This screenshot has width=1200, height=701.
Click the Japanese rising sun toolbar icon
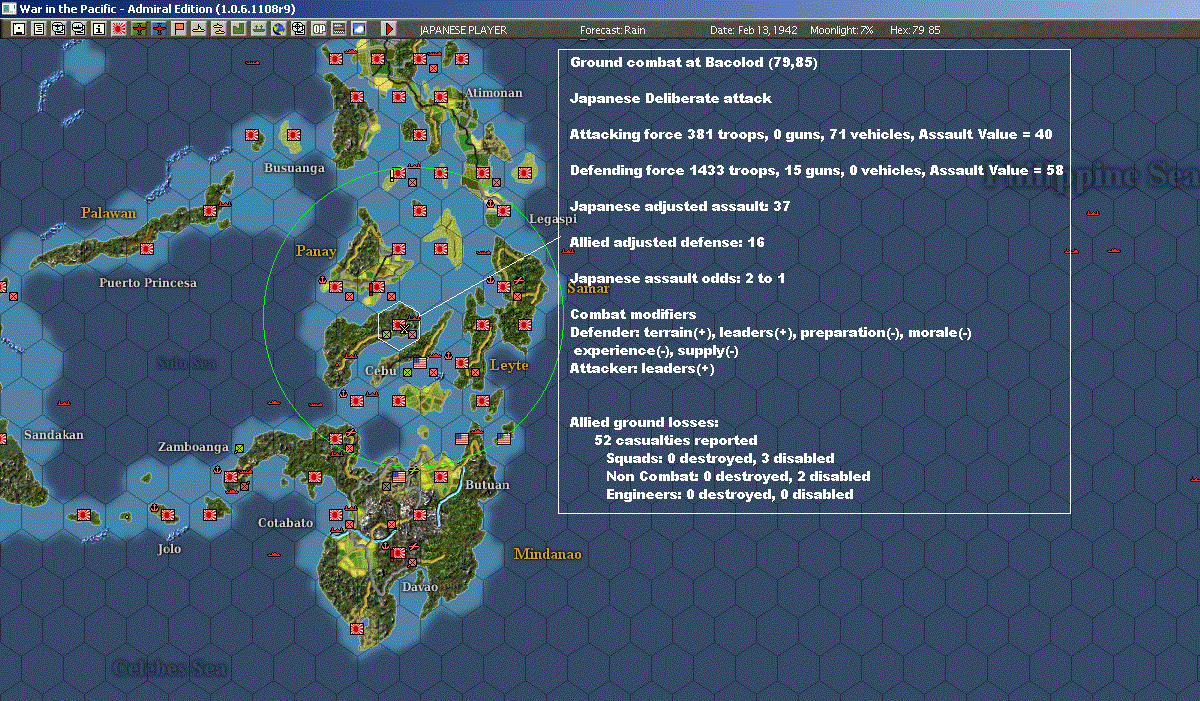click(119, 29)
